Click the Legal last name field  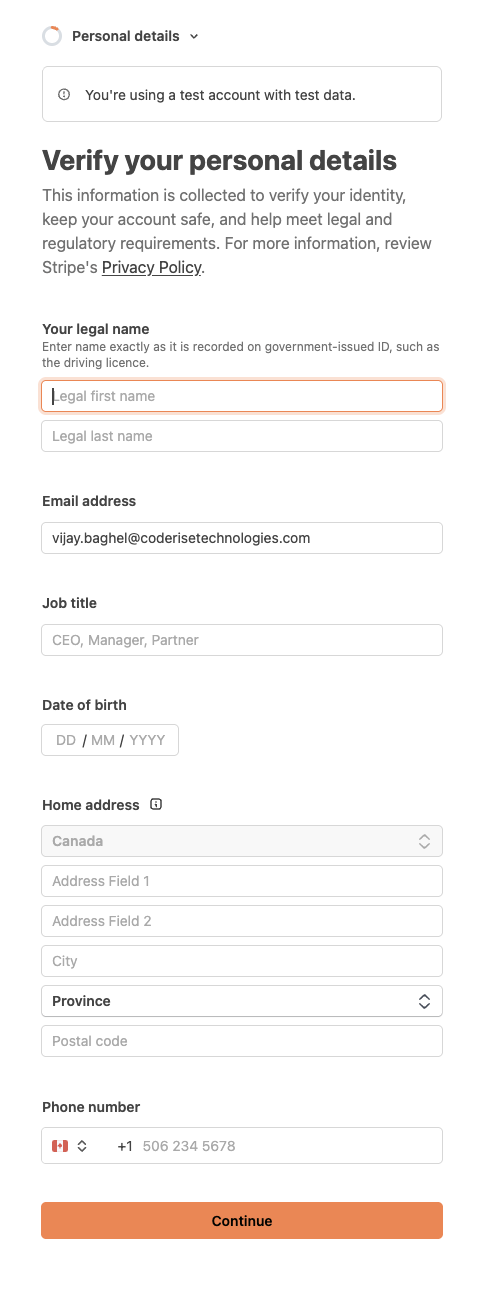tap(242, 436)
